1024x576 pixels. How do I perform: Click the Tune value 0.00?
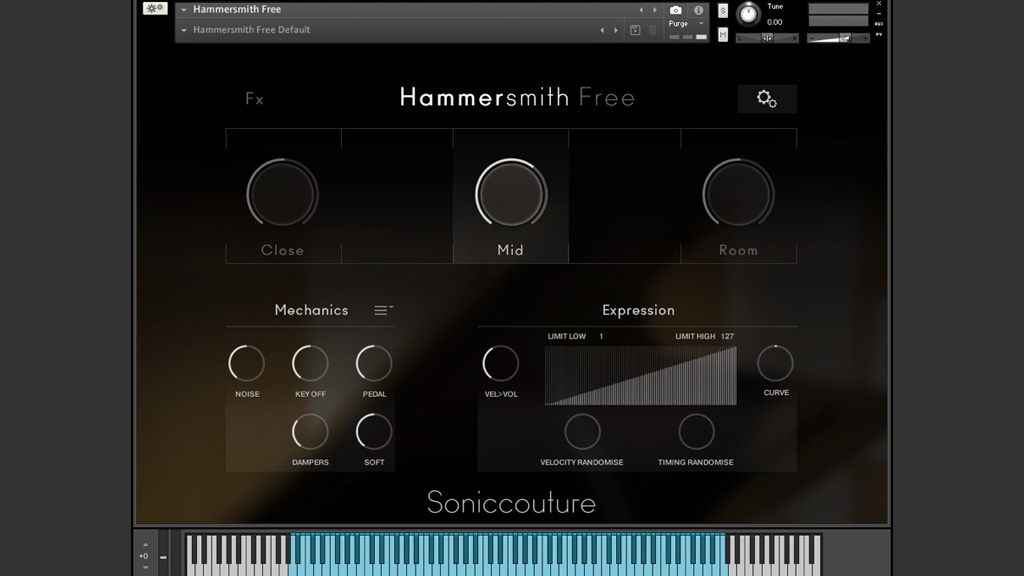(775, 22)
